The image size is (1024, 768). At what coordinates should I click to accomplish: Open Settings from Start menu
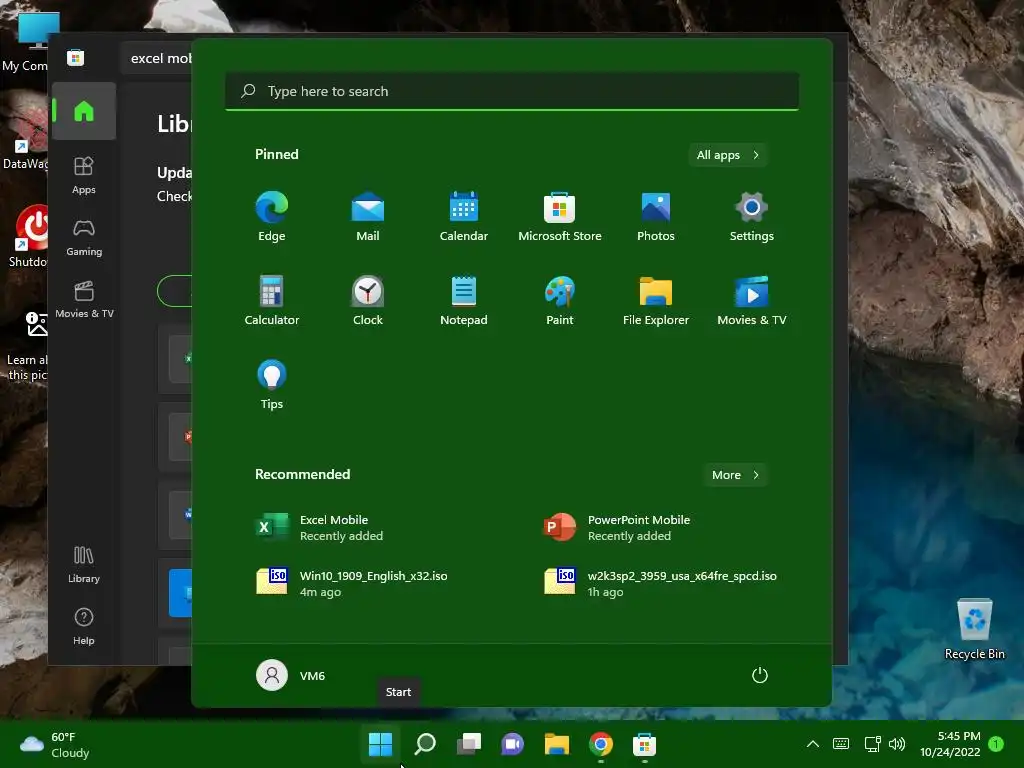[x=752, y=216]
